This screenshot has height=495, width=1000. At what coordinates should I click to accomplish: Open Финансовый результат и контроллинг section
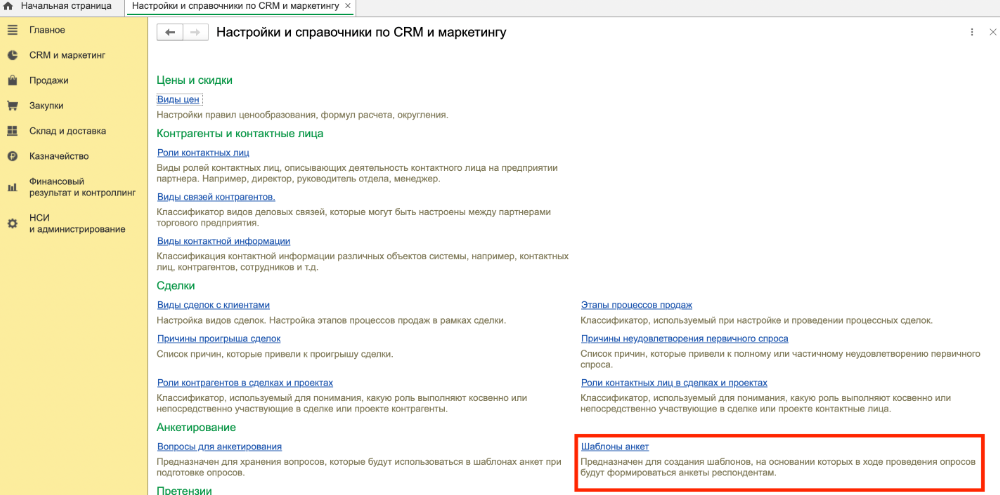pos(82,186)
